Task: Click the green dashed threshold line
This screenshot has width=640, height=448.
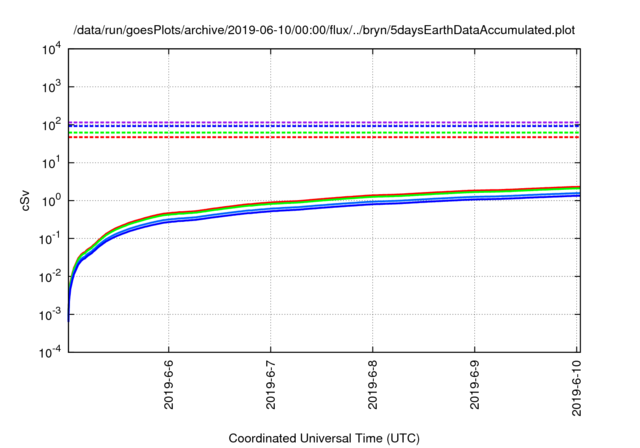Action: coord(324,133)
